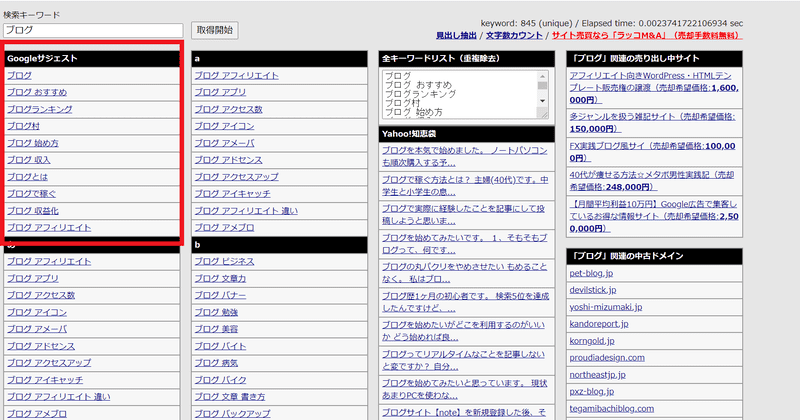
Task: Open the ブログ 病気 link
Action: pyautogui.click(x=216, y=363)
